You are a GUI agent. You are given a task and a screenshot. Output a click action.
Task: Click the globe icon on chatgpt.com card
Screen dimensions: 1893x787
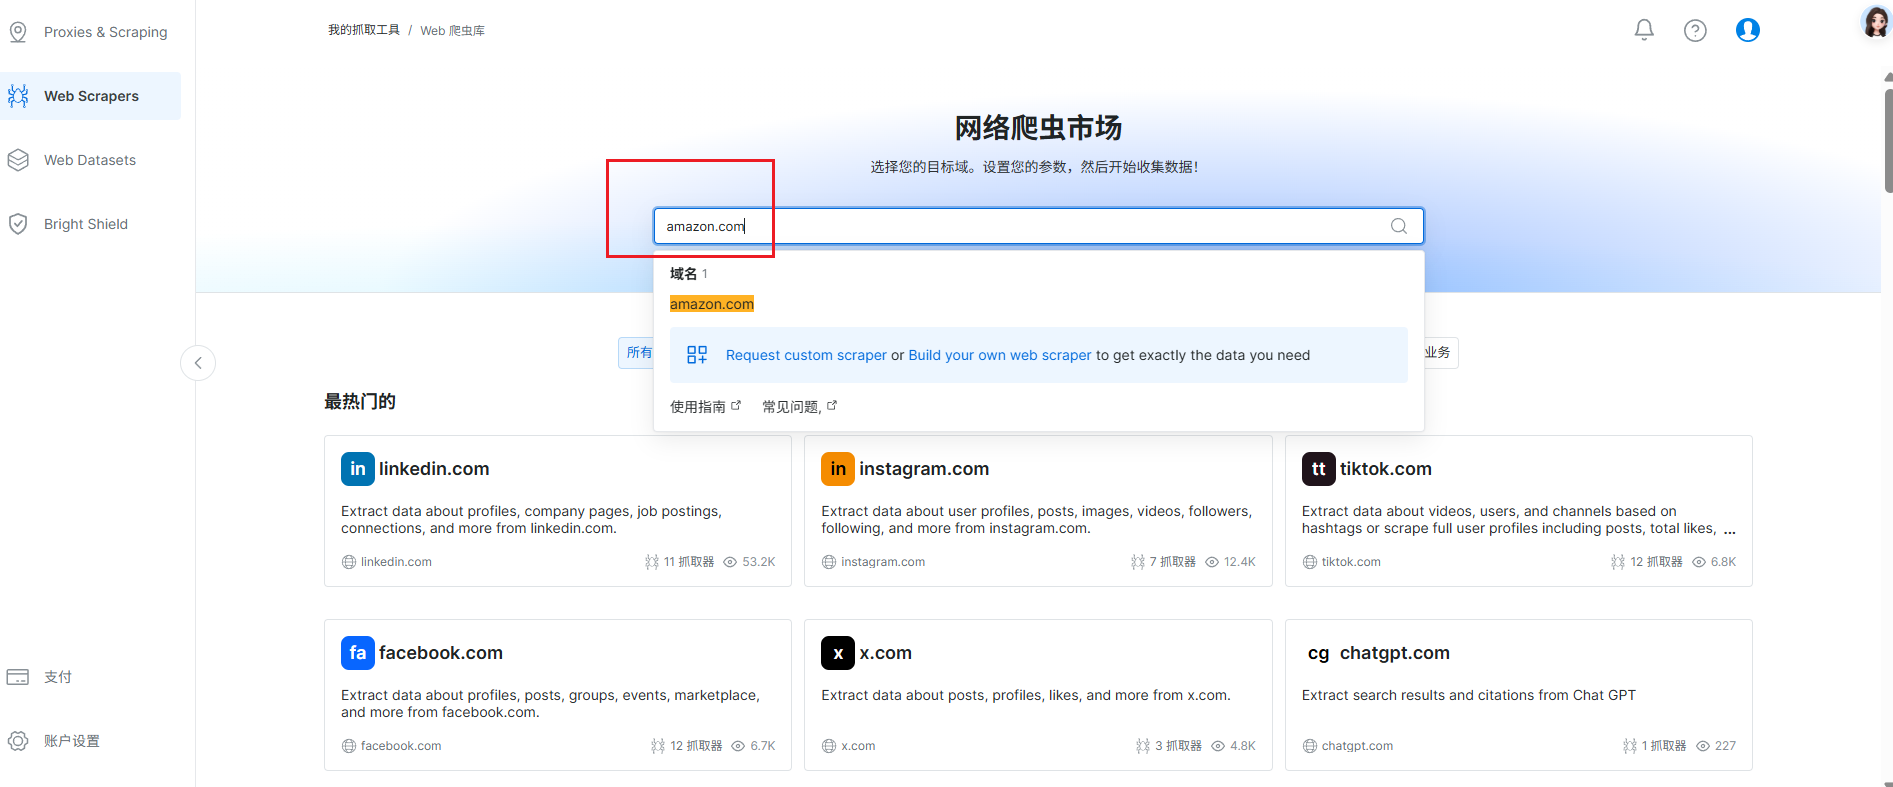coord(1310,746)
